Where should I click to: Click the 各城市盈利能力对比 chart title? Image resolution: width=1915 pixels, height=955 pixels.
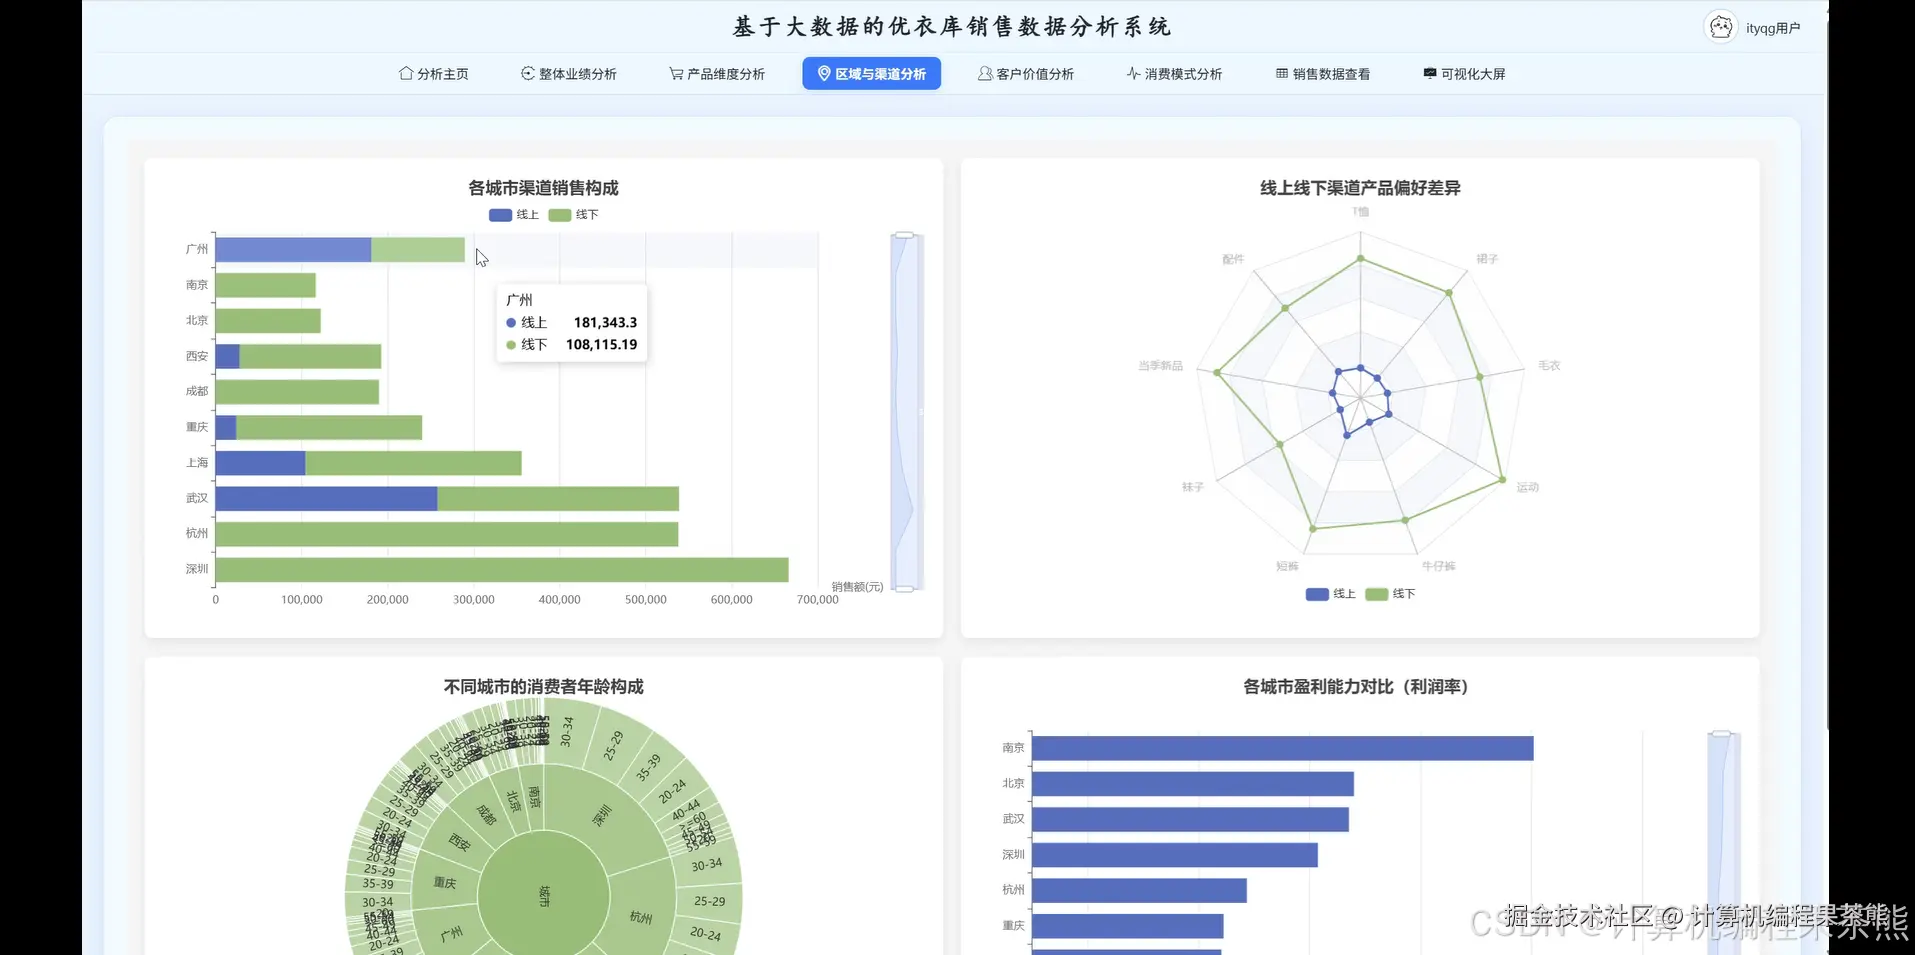click(1355, 687)
